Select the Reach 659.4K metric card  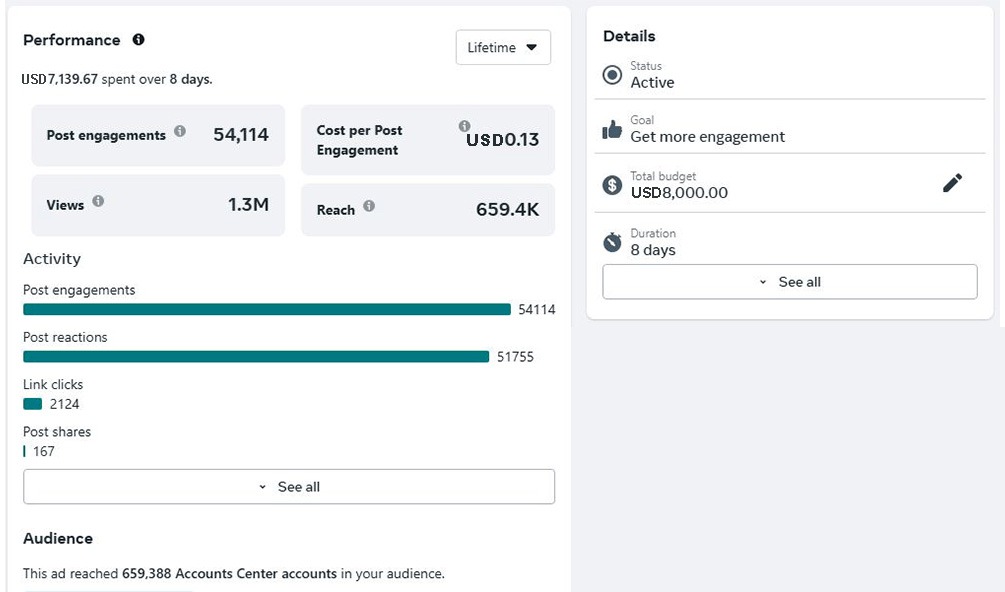point(428,210)
